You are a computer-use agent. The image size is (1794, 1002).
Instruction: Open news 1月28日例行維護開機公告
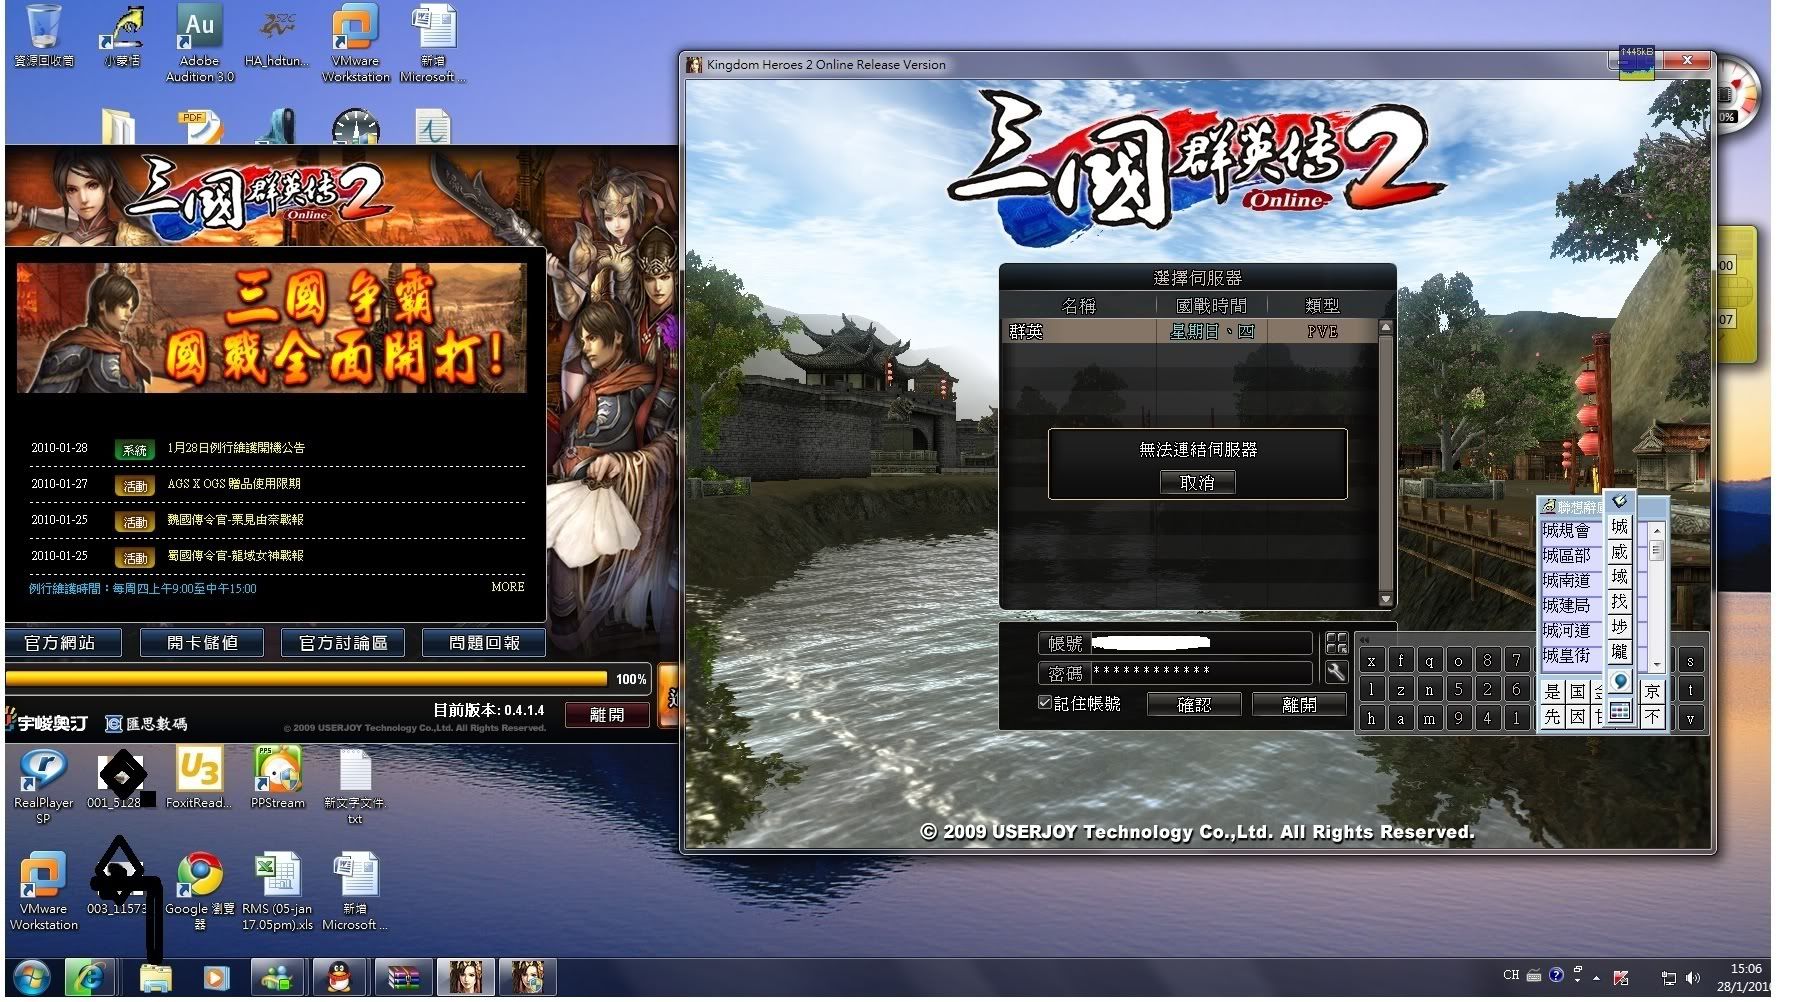[x=236, y=448]
